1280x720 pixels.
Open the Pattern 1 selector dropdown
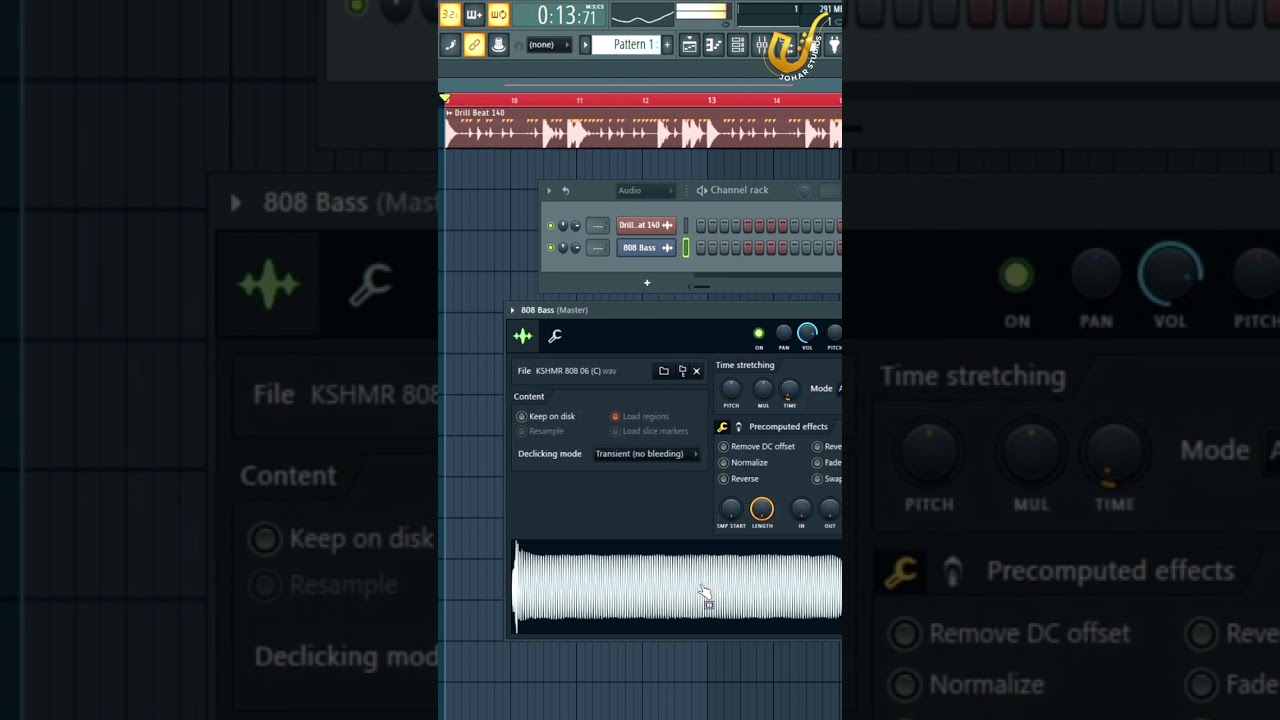(x=626, y=45)
